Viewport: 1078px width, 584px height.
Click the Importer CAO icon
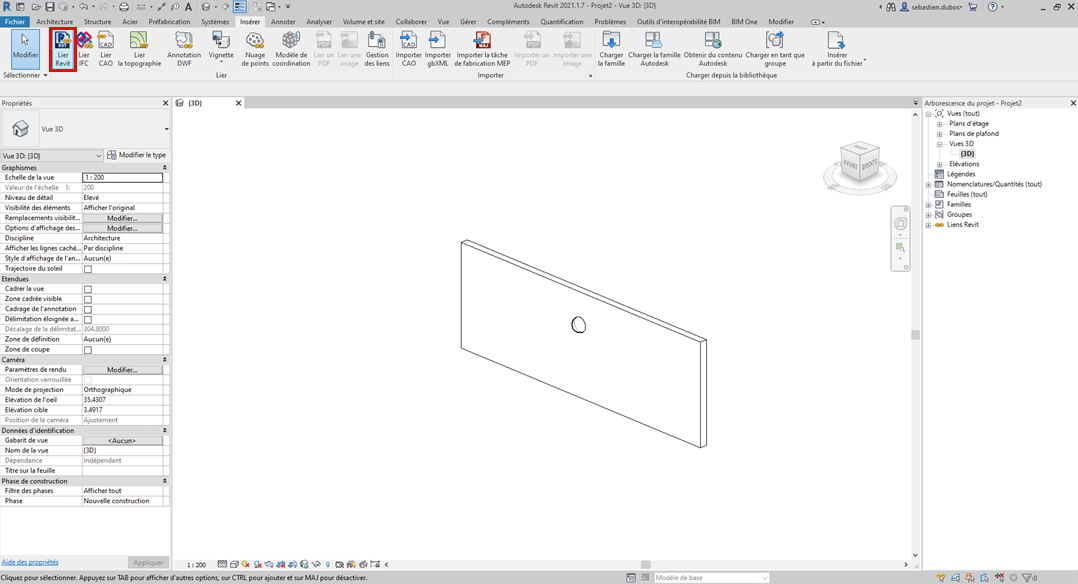(x=408, y=47)
